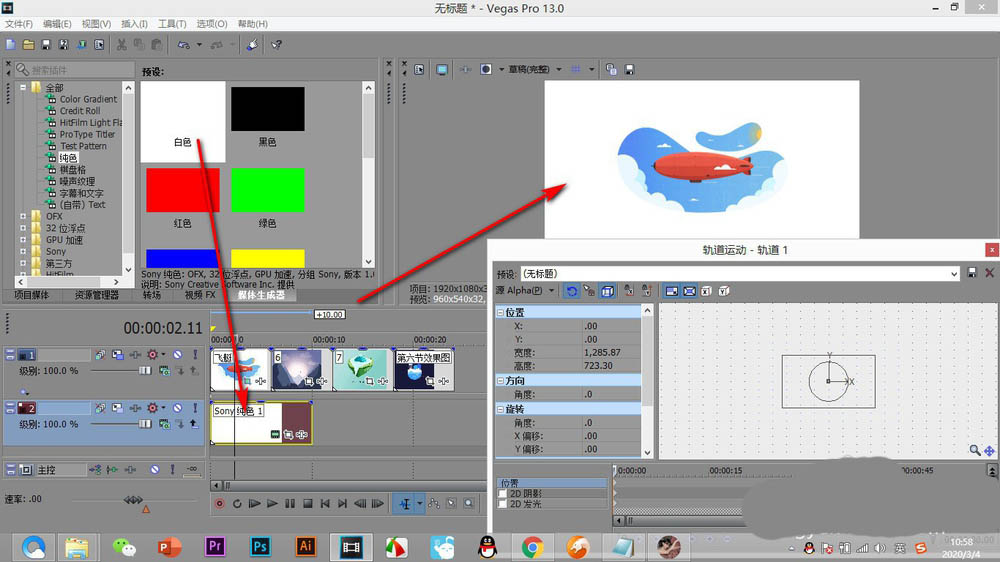Viewport: 1000px width, 562px height.
Task: Open Premiere Pro from the taskbar
Action: (215, 547)
